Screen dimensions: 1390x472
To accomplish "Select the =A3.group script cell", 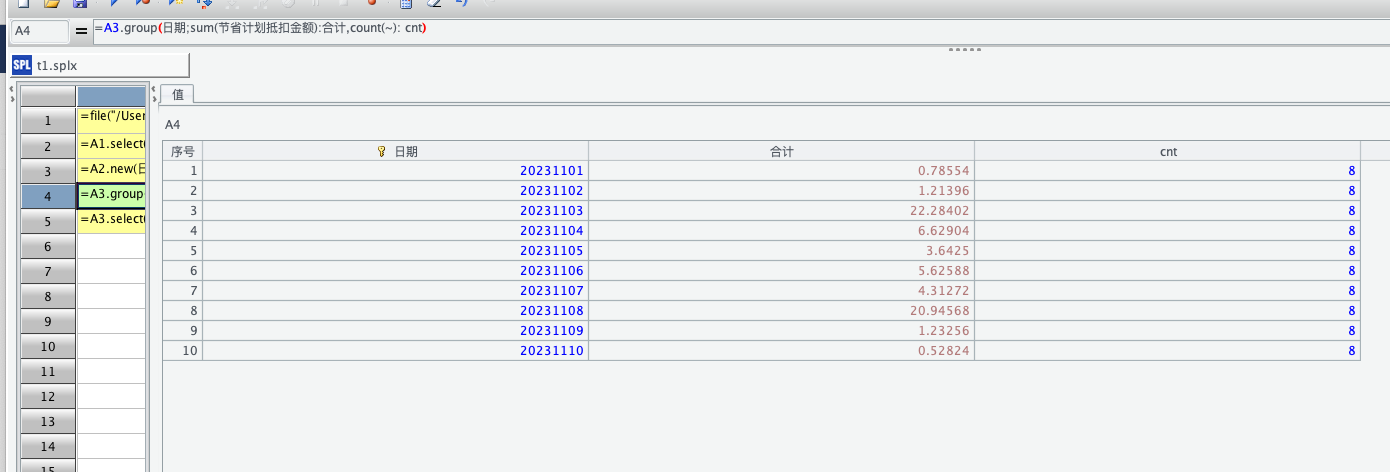I will coord(112,196).
